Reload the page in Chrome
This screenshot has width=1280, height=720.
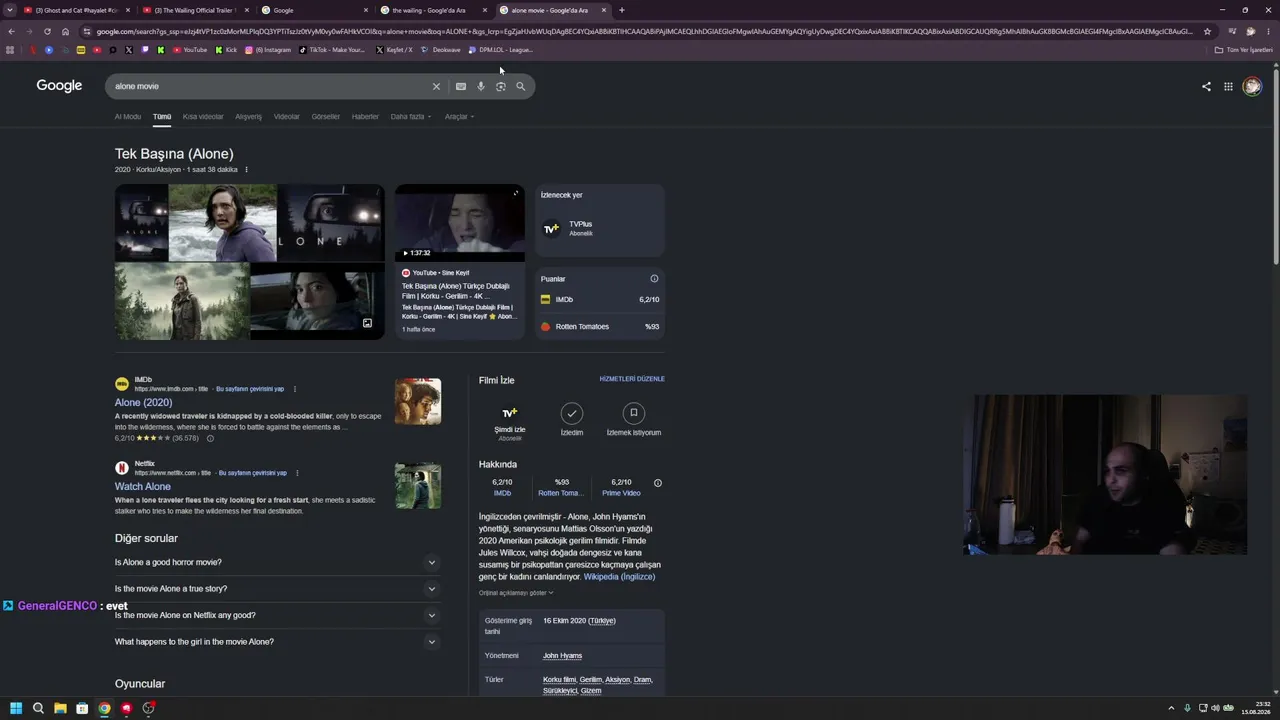47,31
